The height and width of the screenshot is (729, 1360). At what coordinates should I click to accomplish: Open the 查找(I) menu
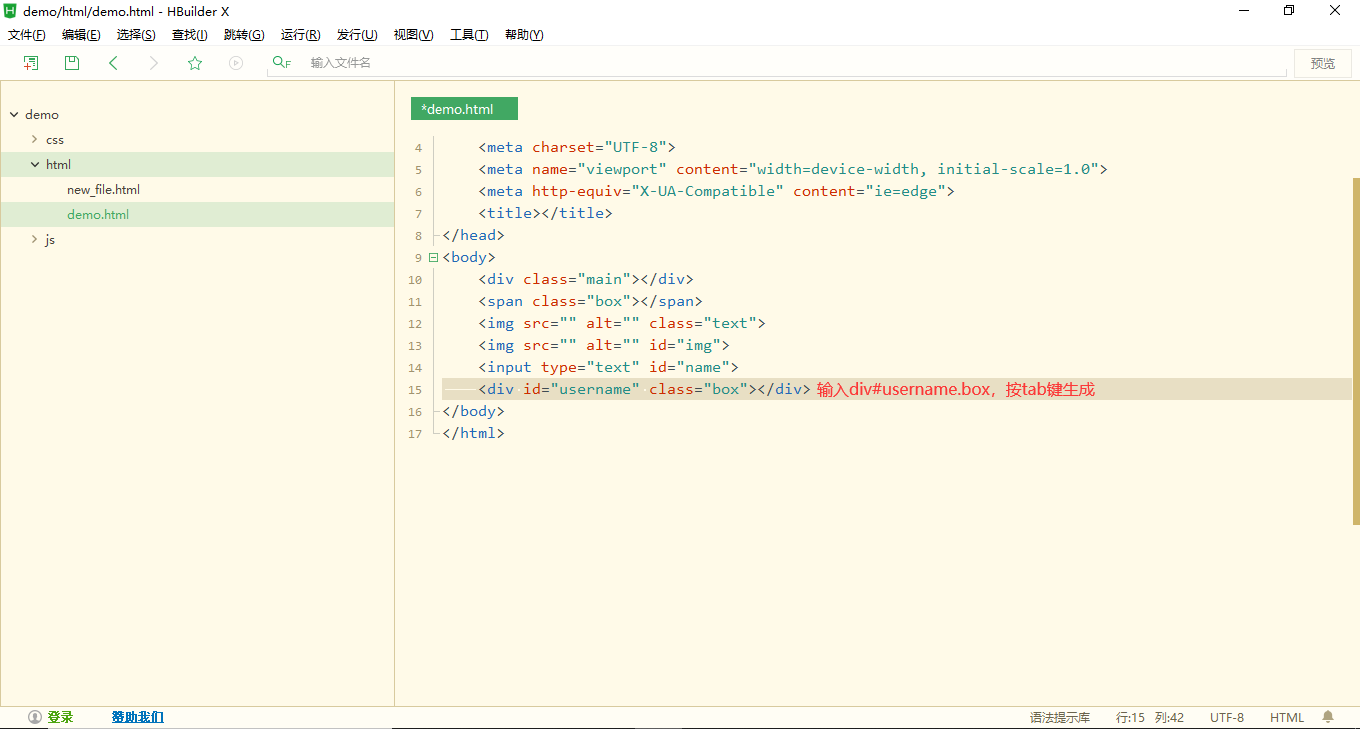[190, 35]
